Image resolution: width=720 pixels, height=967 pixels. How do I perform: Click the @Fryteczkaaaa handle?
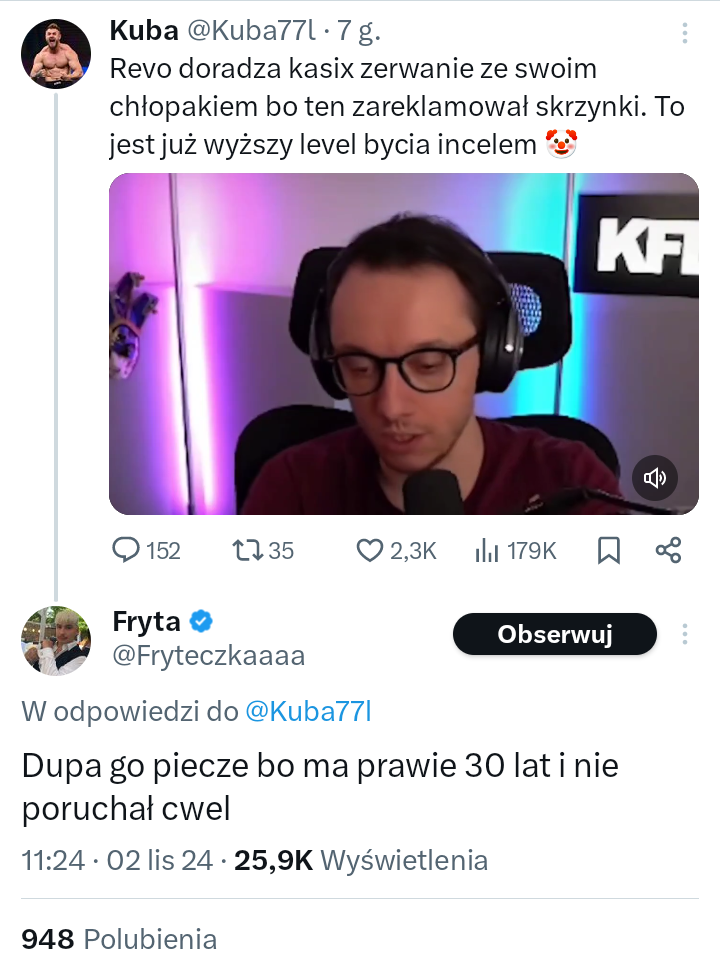click(208, 656)
